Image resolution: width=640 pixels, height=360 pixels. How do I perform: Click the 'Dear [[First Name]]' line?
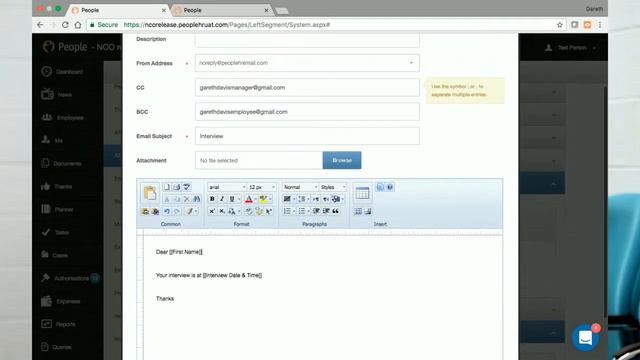179,252
